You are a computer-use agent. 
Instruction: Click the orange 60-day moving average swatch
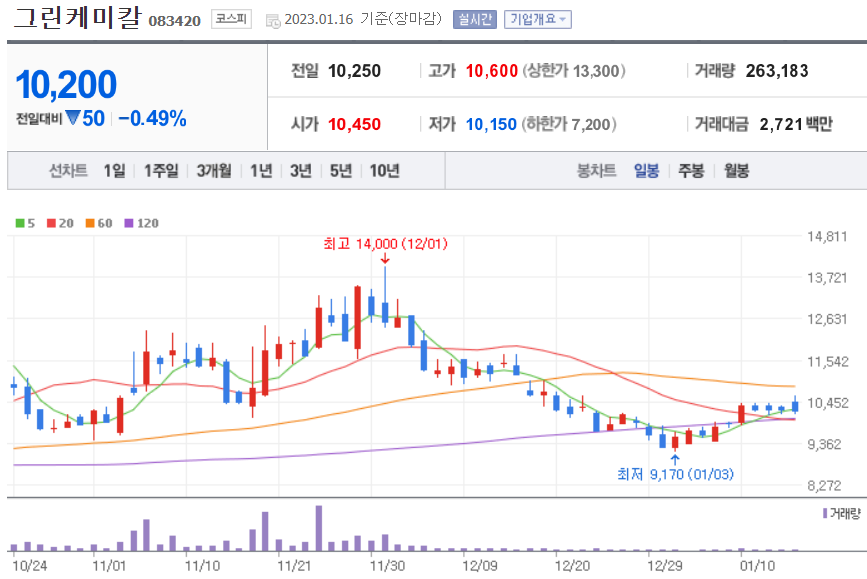pyautogui.click(x=90, y=223)
